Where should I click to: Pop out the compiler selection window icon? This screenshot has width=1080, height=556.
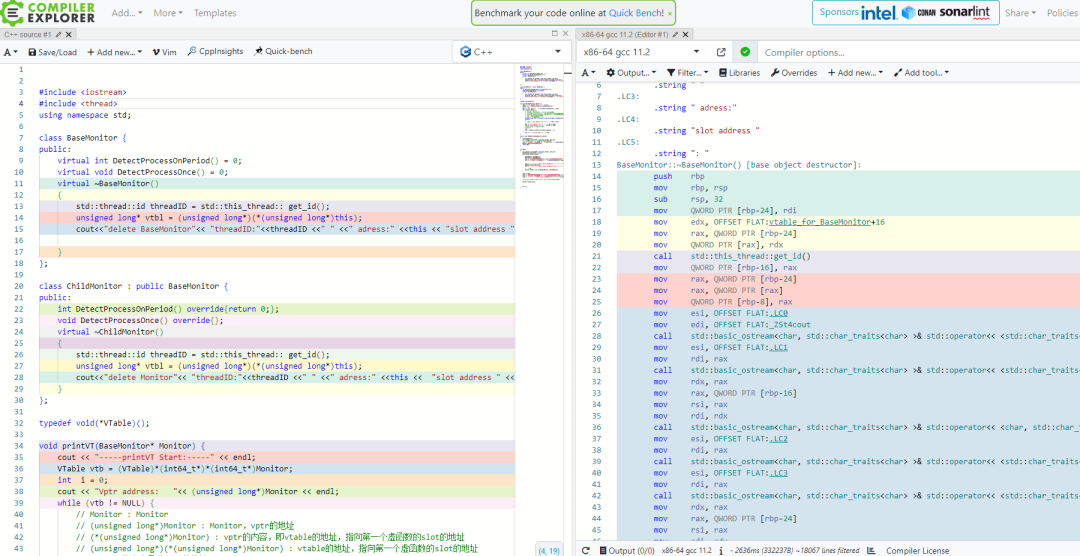click(721, 52)
